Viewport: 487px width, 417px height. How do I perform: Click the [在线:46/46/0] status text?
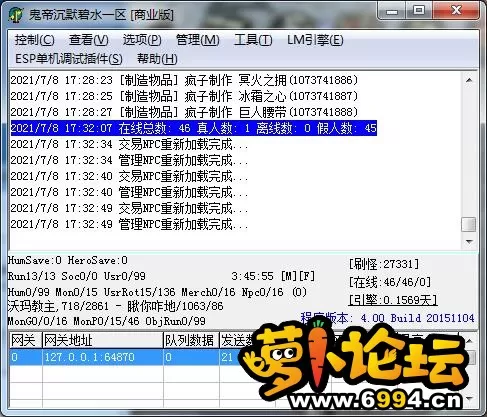tap(390, 282)
